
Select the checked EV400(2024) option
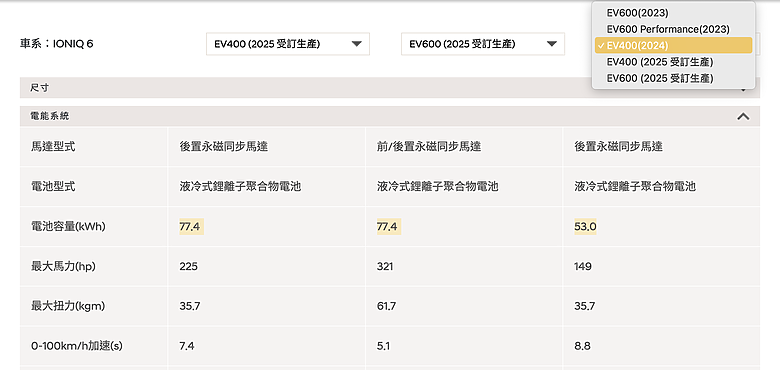pyautogui.click(x=674, y=45)
